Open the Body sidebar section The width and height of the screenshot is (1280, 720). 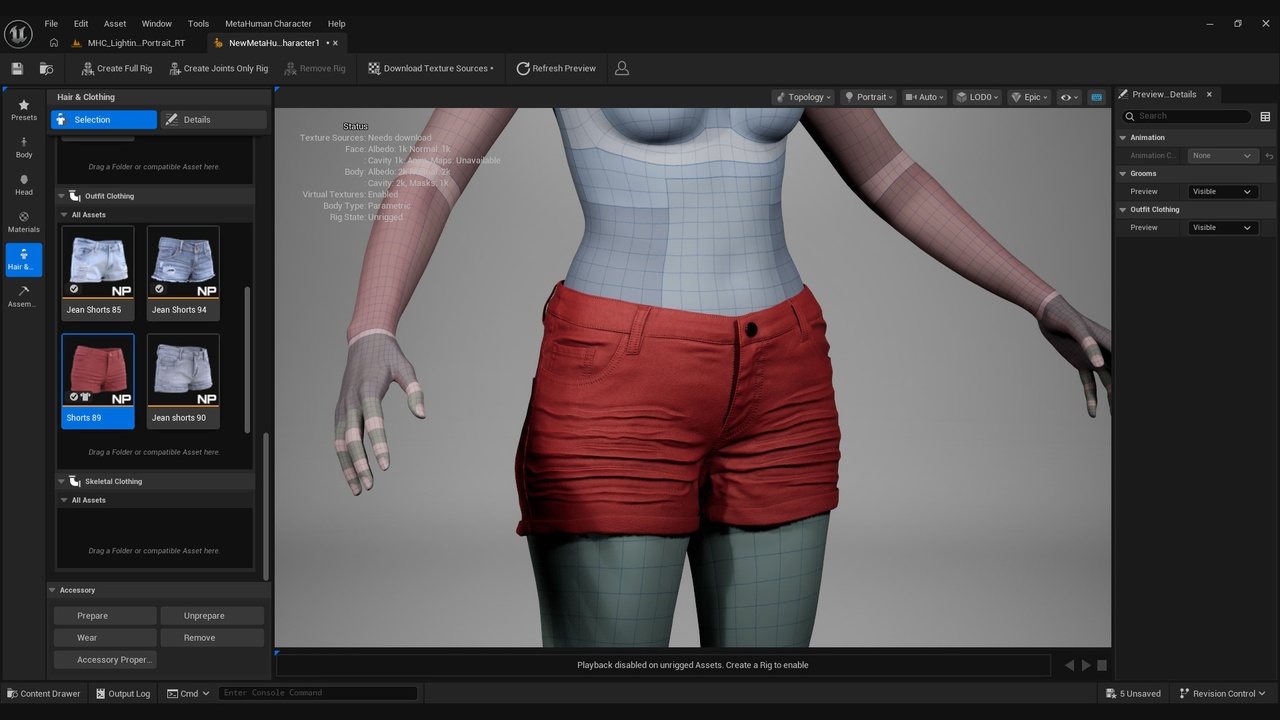tap(24, 148)
